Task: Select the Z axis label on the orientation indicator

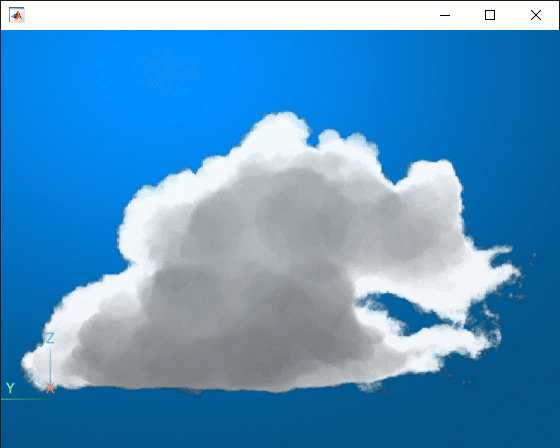Action: (50, 338)
